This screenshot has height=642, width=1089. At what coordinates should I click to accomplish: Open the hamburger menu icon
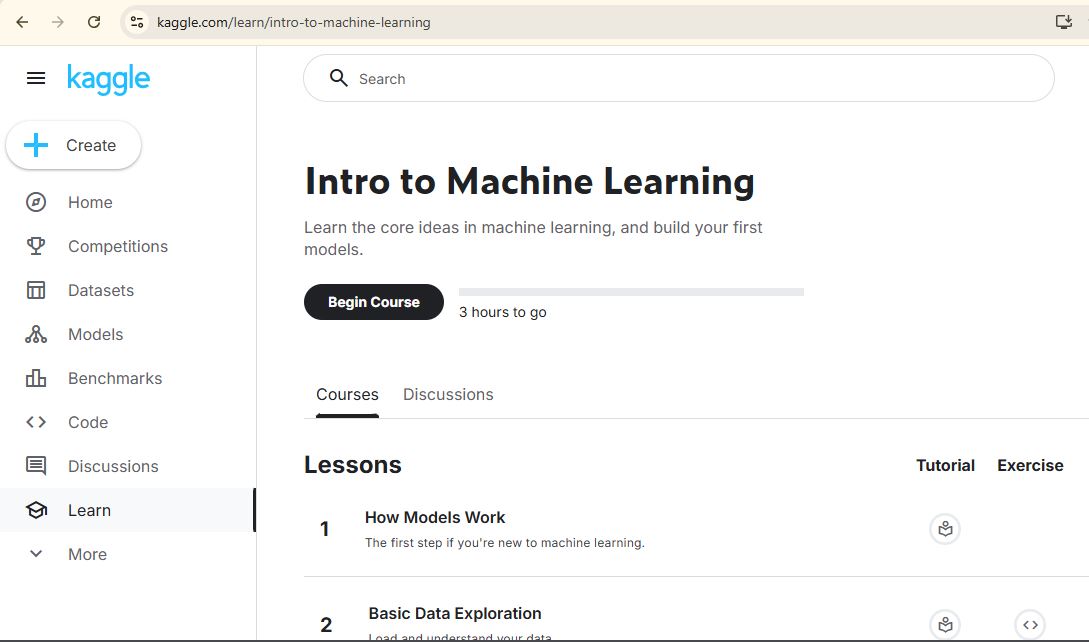pos(36,78)
